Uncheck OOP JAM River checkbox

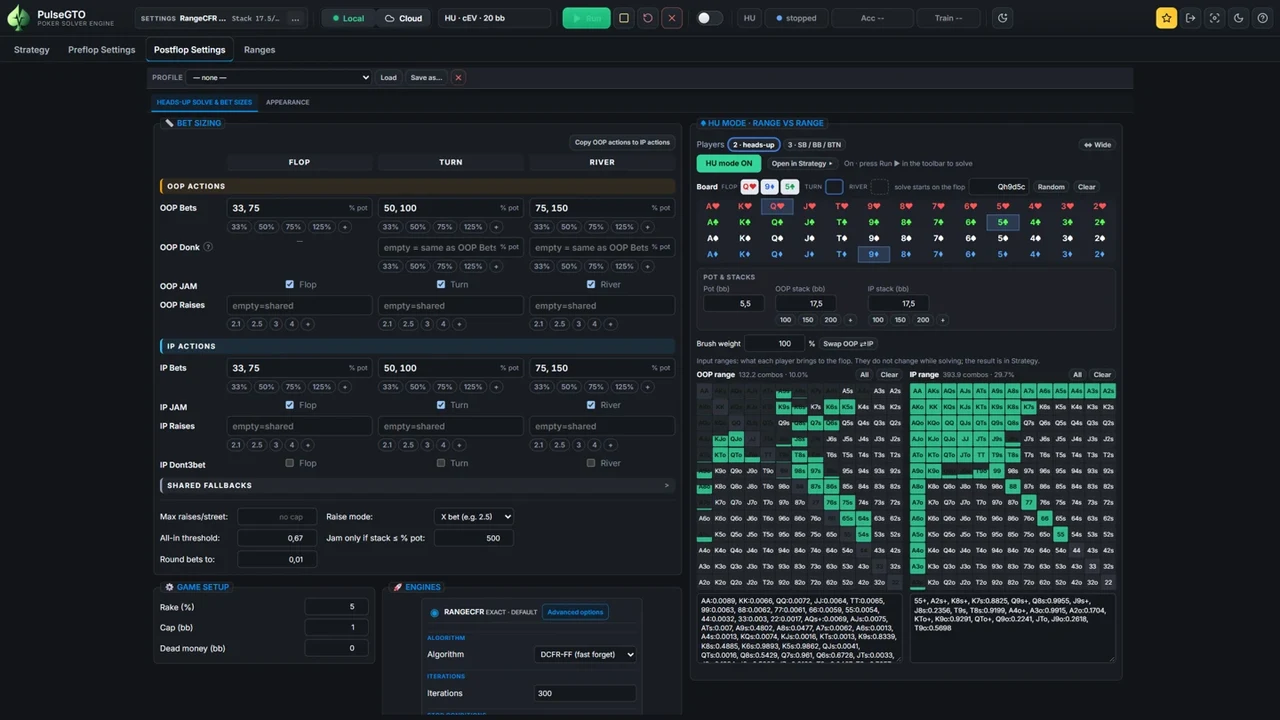pyautogui.click(x=591, y=284)
